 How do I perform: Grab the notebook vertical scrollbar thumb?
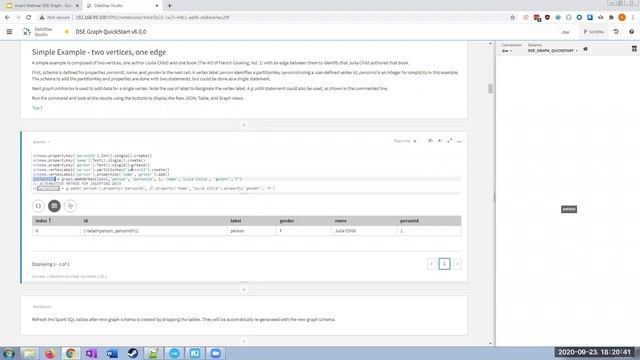(x=490, y=89)
